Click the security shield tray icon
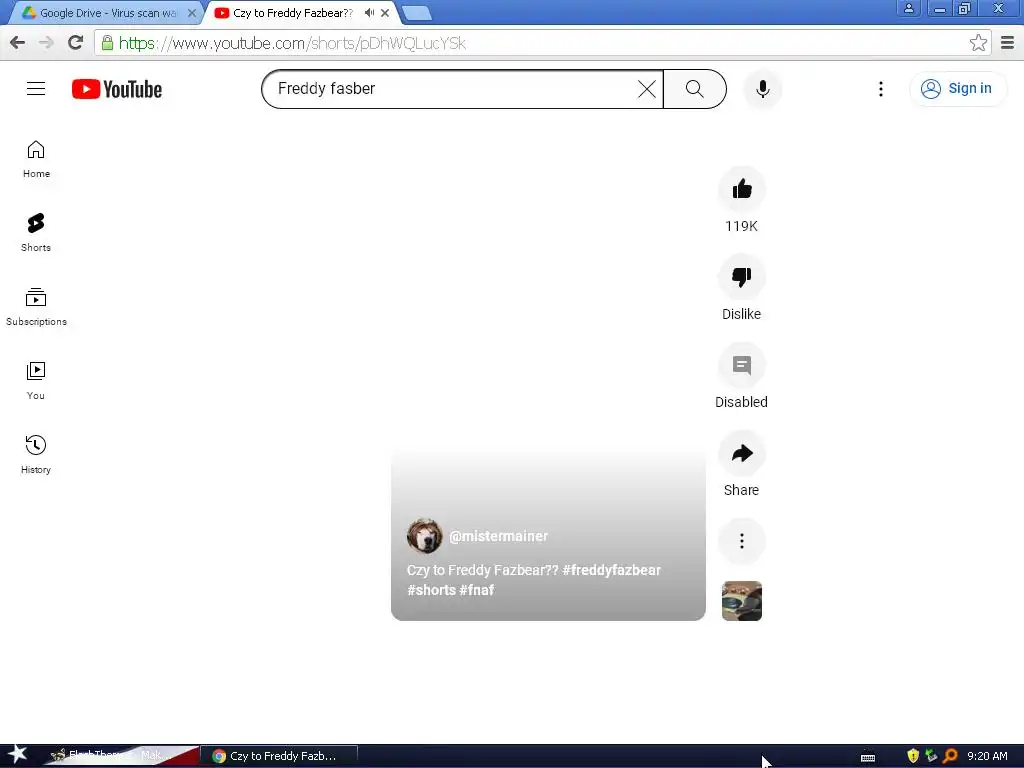Image resolution: width=1024 pixels, height=768 pixels. click(x=913, y=756)
